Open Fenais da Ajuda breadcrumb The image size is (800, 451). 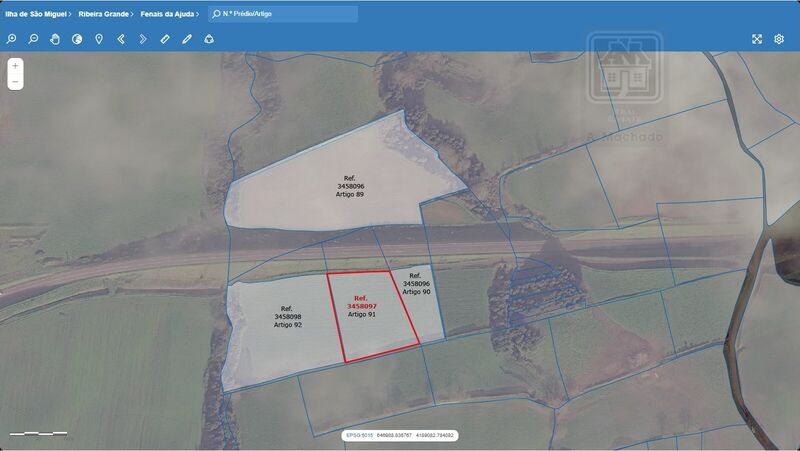(x=167, y=14)
